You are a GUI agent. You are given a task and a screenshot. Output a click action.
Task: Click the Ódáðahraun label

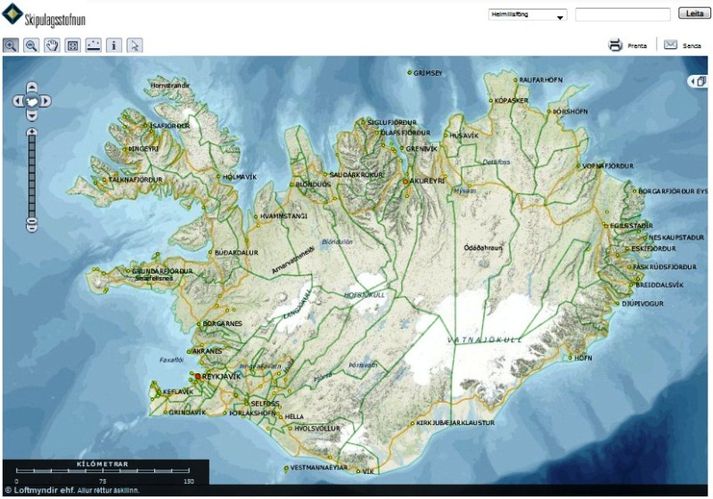point(483,248)
